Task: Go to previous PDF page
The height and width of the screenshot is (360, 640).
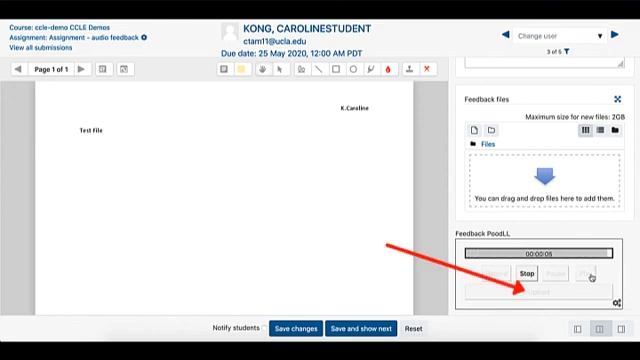Action: coord(18,69)
